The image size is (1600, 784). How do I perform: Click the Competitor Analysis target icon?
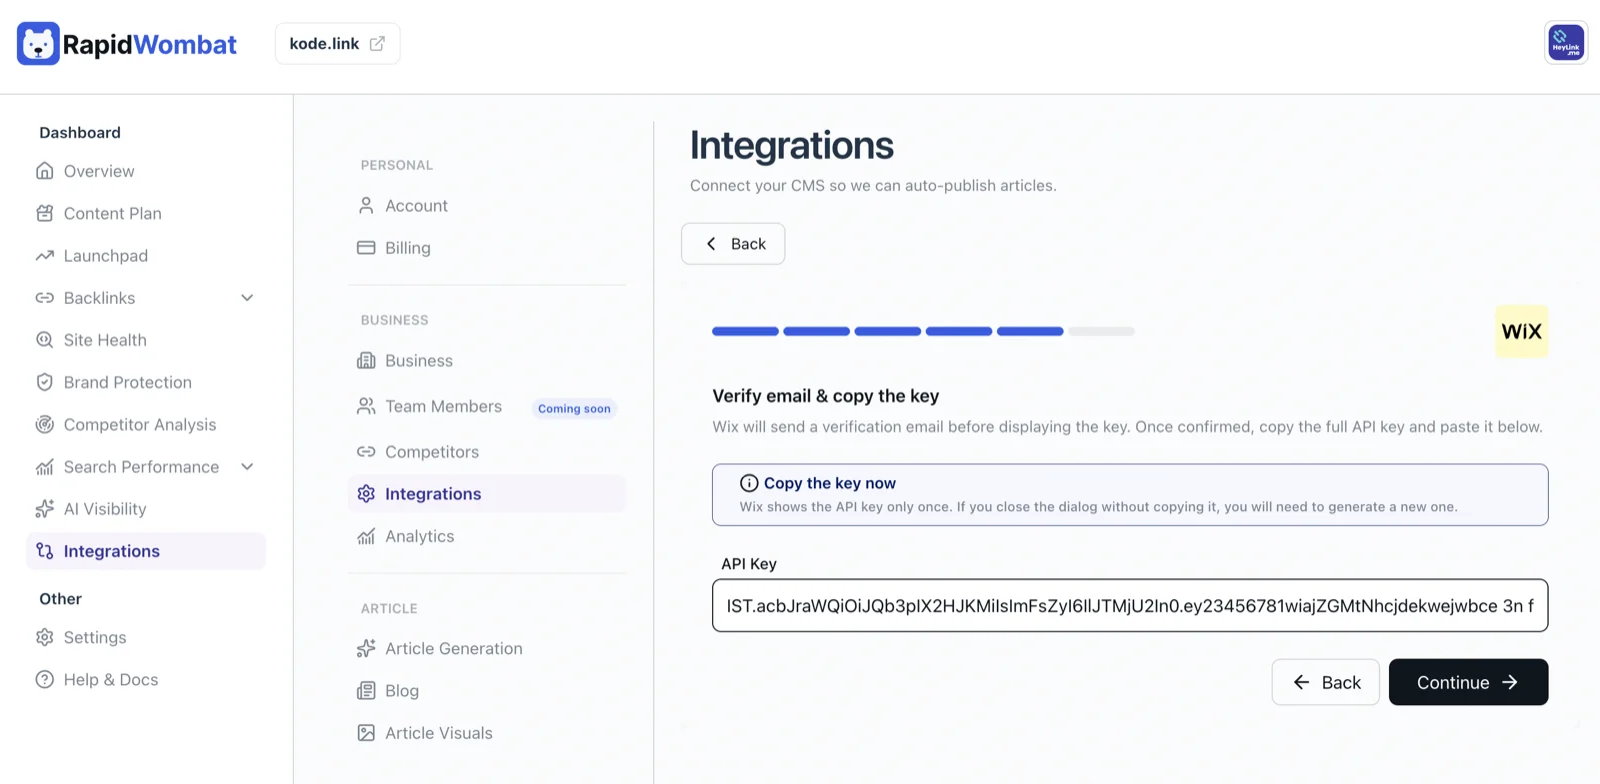[x=44, y=424]
